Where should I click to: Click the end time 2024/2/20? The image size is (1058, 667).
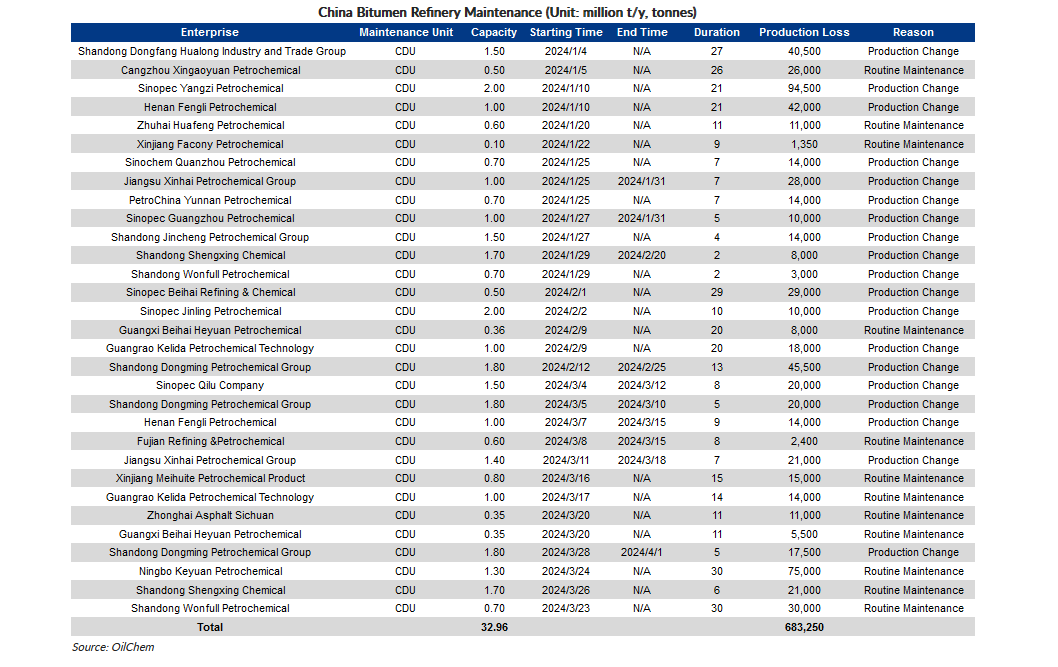pos(642,256)
